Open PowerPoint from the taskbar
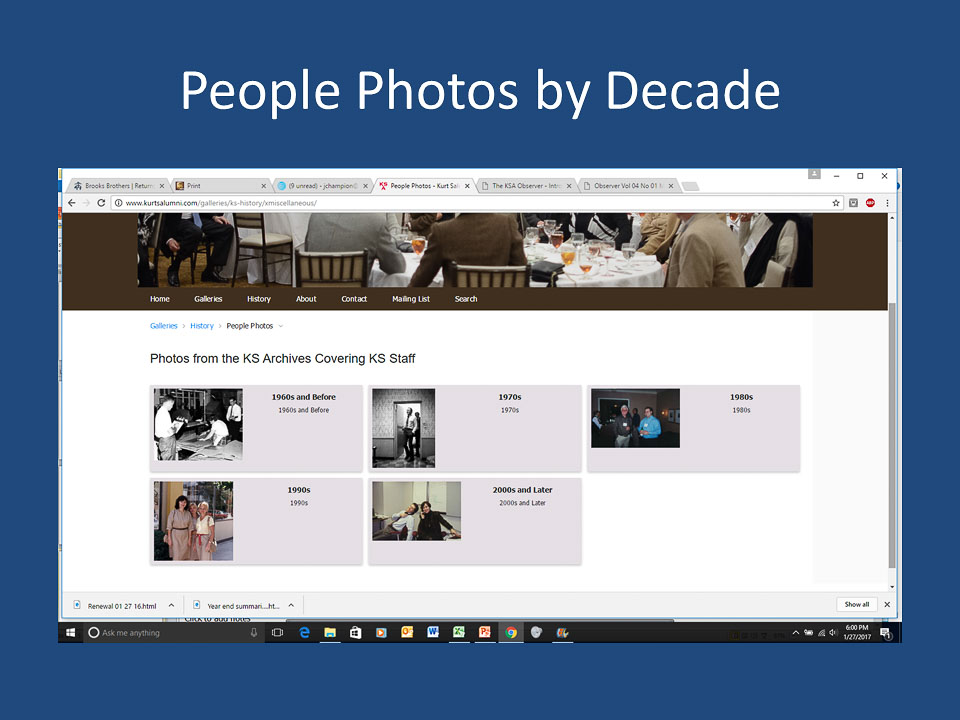The height and width of the screenshot is (720, 960). pos(485,632)
